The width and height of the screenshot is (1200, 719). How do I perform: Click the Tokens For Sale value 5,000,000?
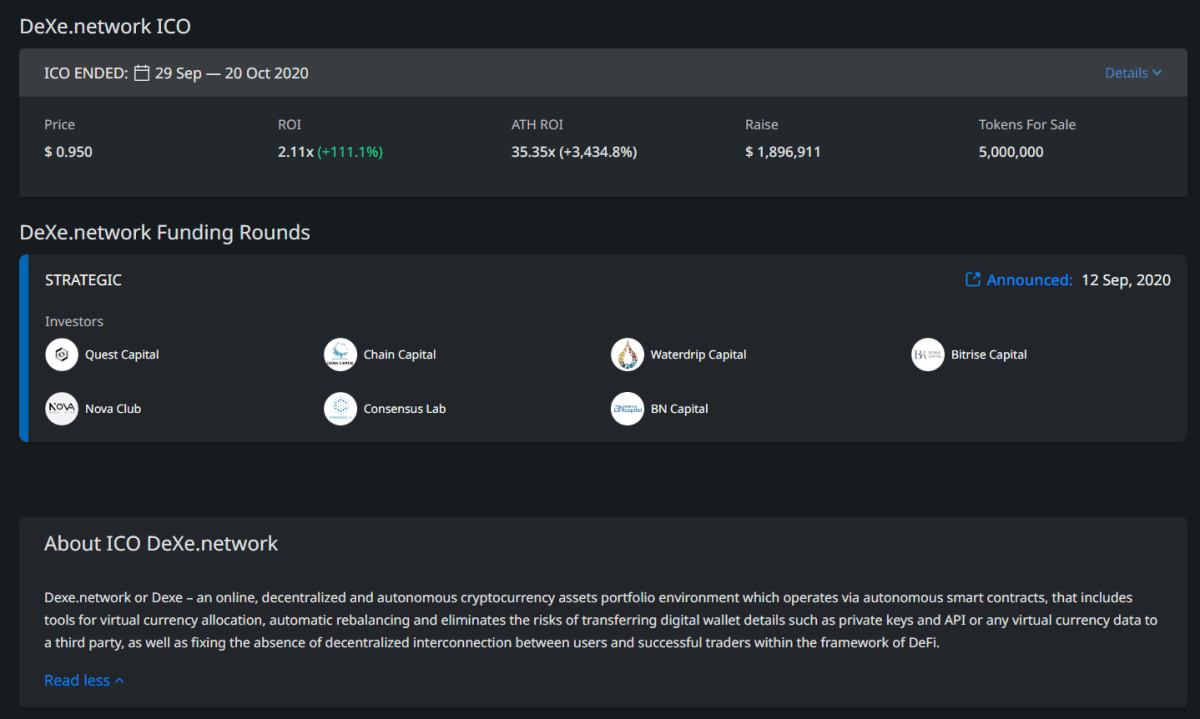point(1011,152)
